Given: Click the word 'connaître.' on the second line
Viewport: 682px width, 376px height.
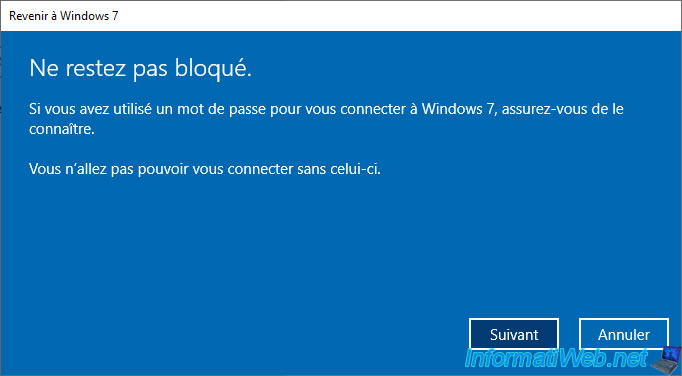Looking at the screenshot, I should [x=62, y=129].
